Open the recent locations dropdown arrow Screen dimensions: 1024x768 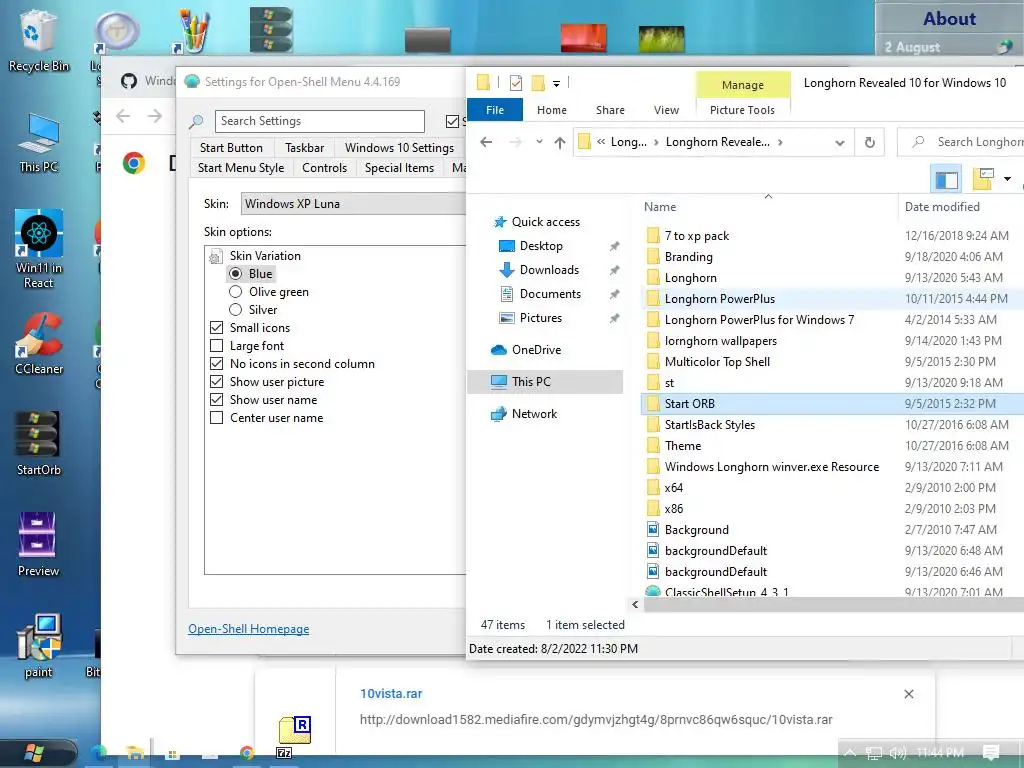[x=539, y=142]
